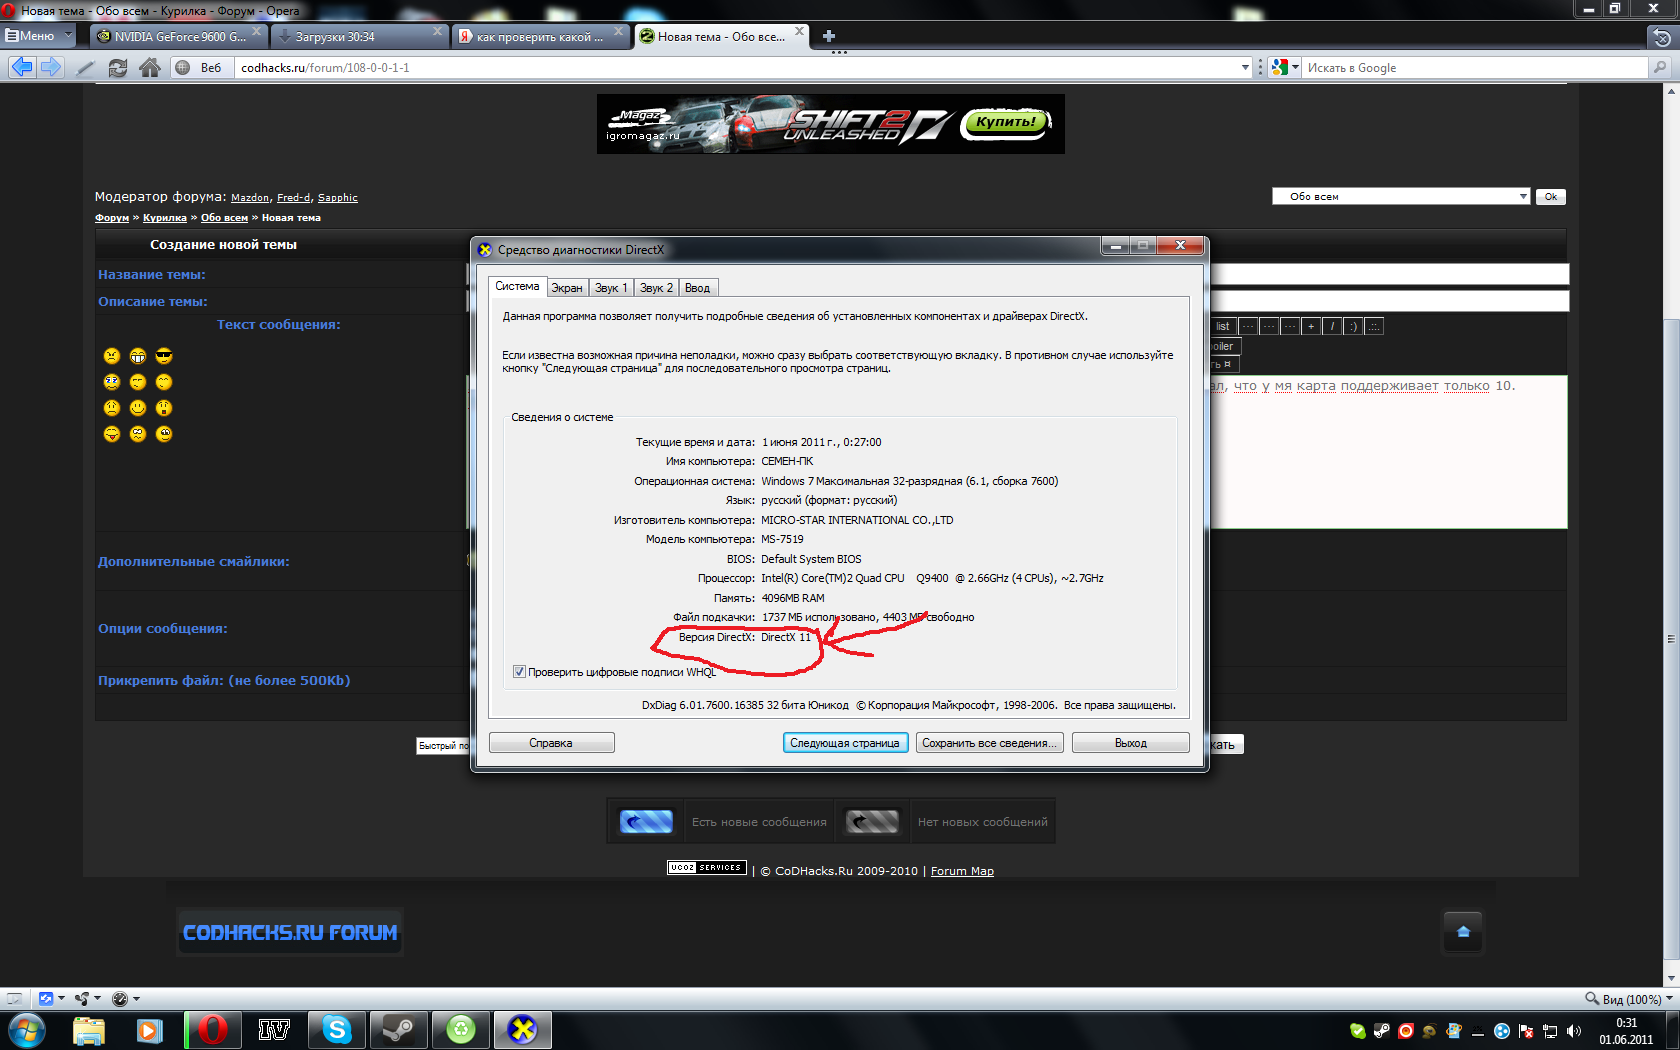Open new tab with plus icon
The height and width of the screenshot is (1050, 1680).
(x=828, y=36)
